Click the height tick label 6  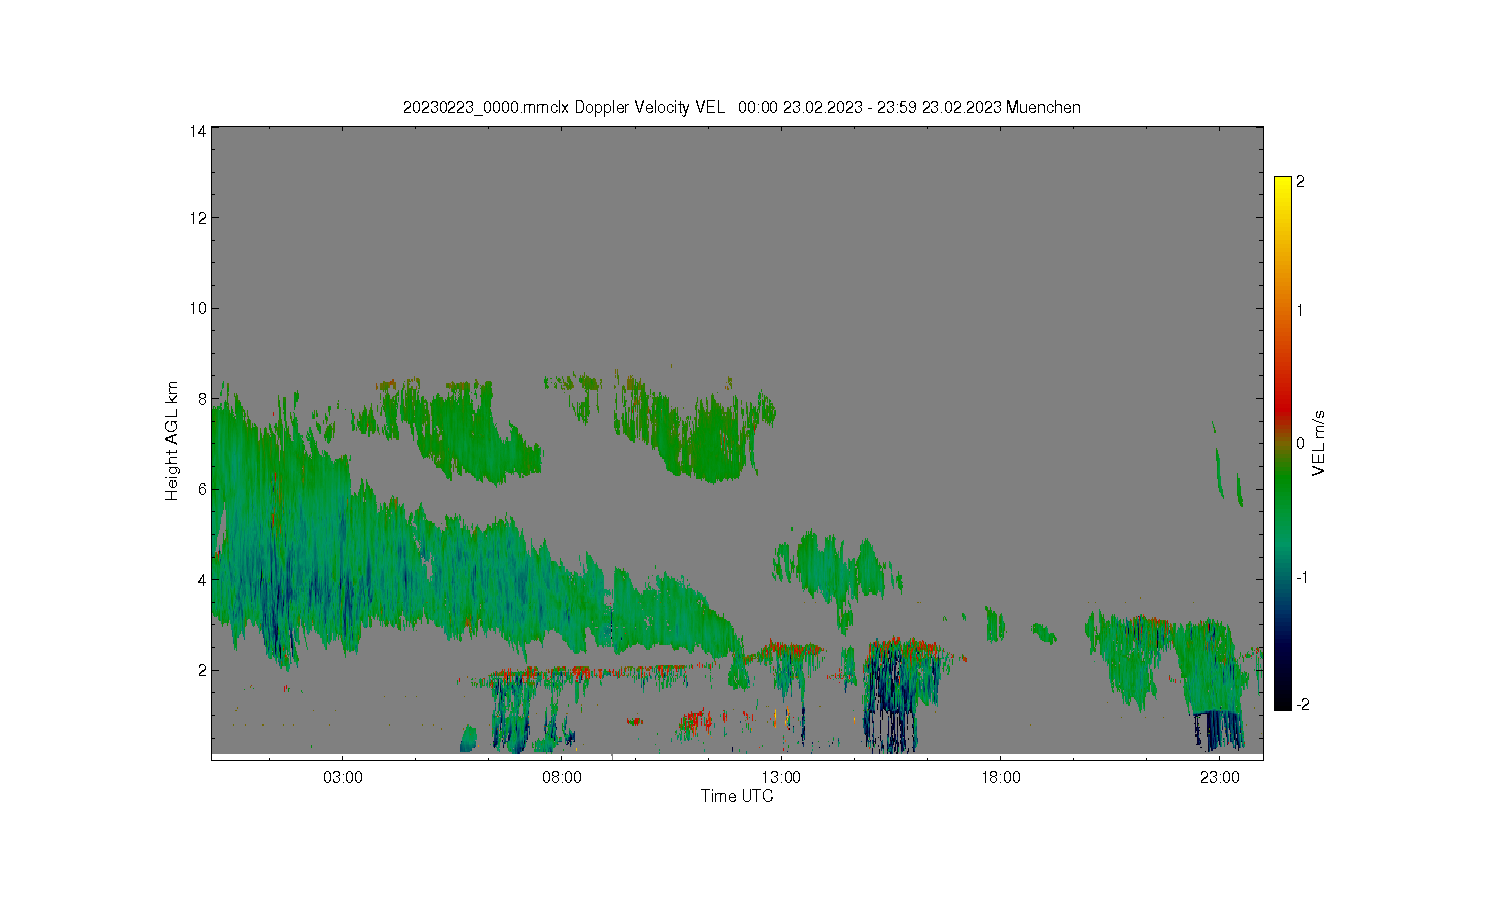(202, 489)
